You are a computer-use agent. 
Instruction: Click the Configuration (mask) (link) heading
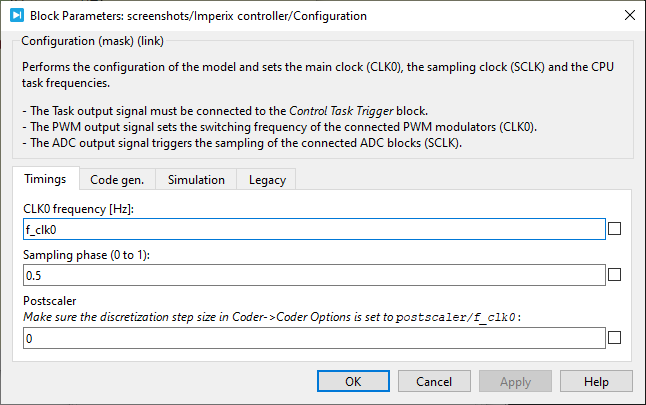tap(92, 41)
